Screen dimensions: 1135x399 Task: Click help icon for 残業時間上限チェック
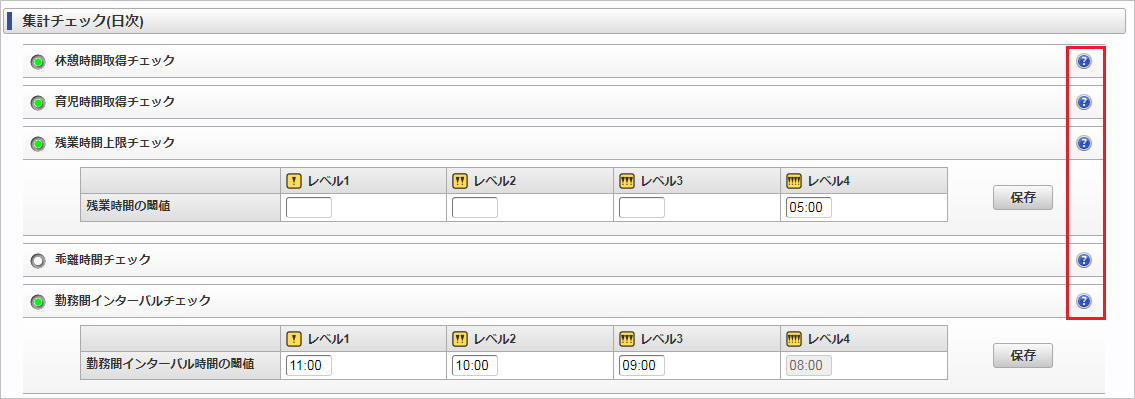pyautogui.click(x=1084, y=143)
